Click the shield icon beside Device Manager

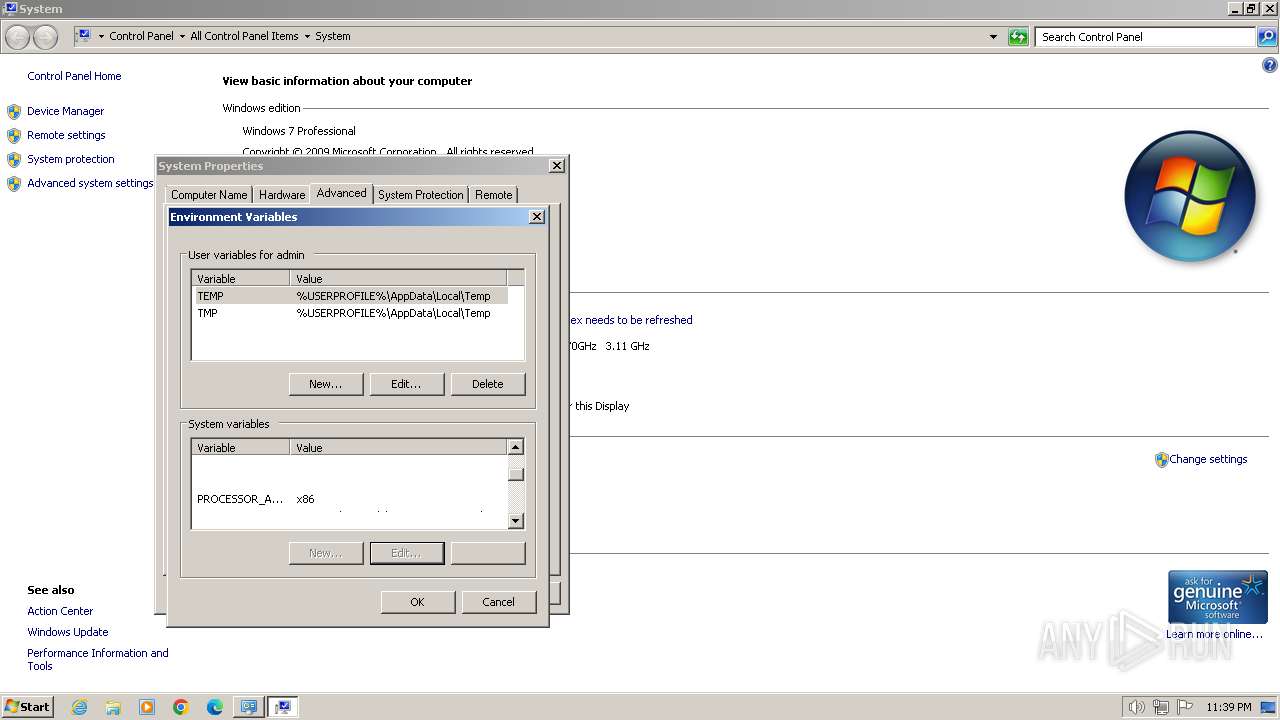point(14,111)
